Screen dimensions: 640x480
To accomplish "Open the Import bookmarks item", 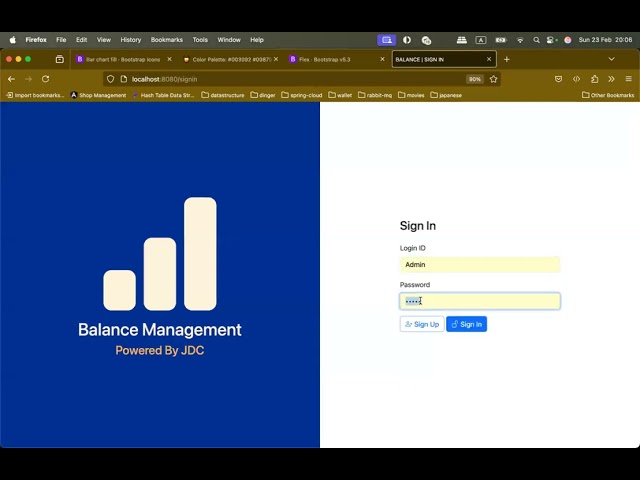I will [35, 95].
